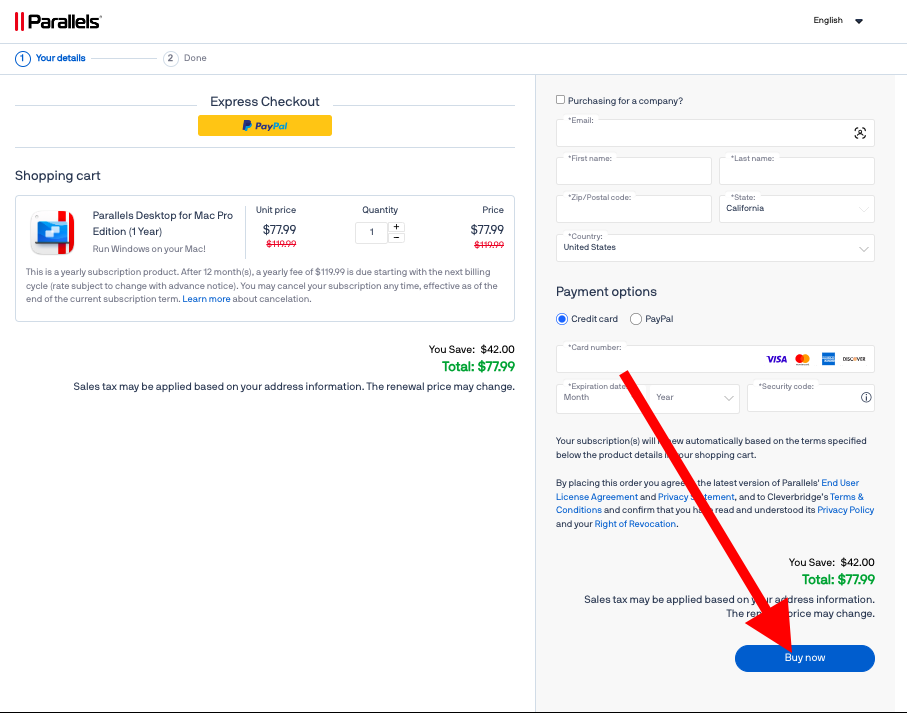907x713 pixels.
Task: Click the Parallels Desktop product icon
Action: pos(52,233)
